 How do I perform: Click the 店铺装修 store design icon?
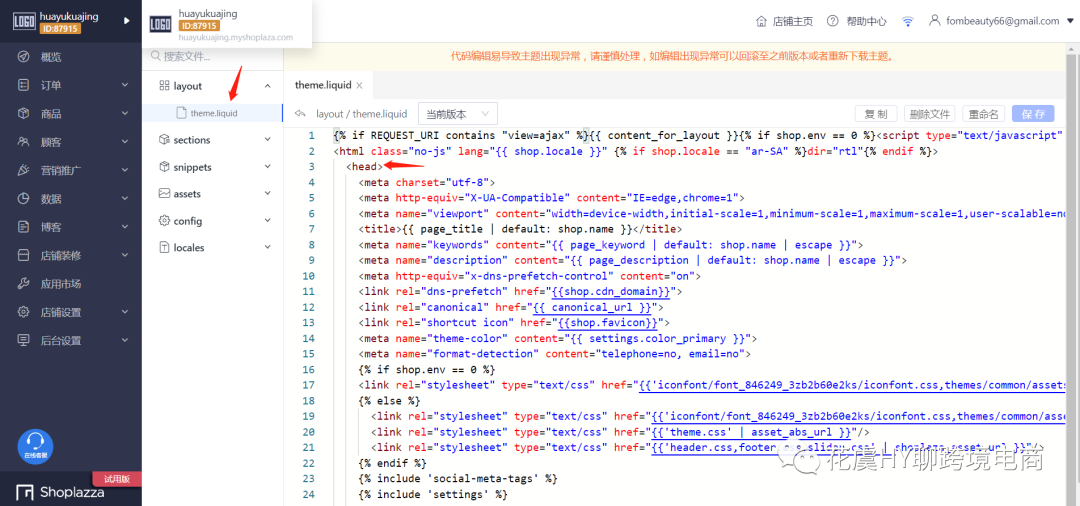(x=24, y=255)
